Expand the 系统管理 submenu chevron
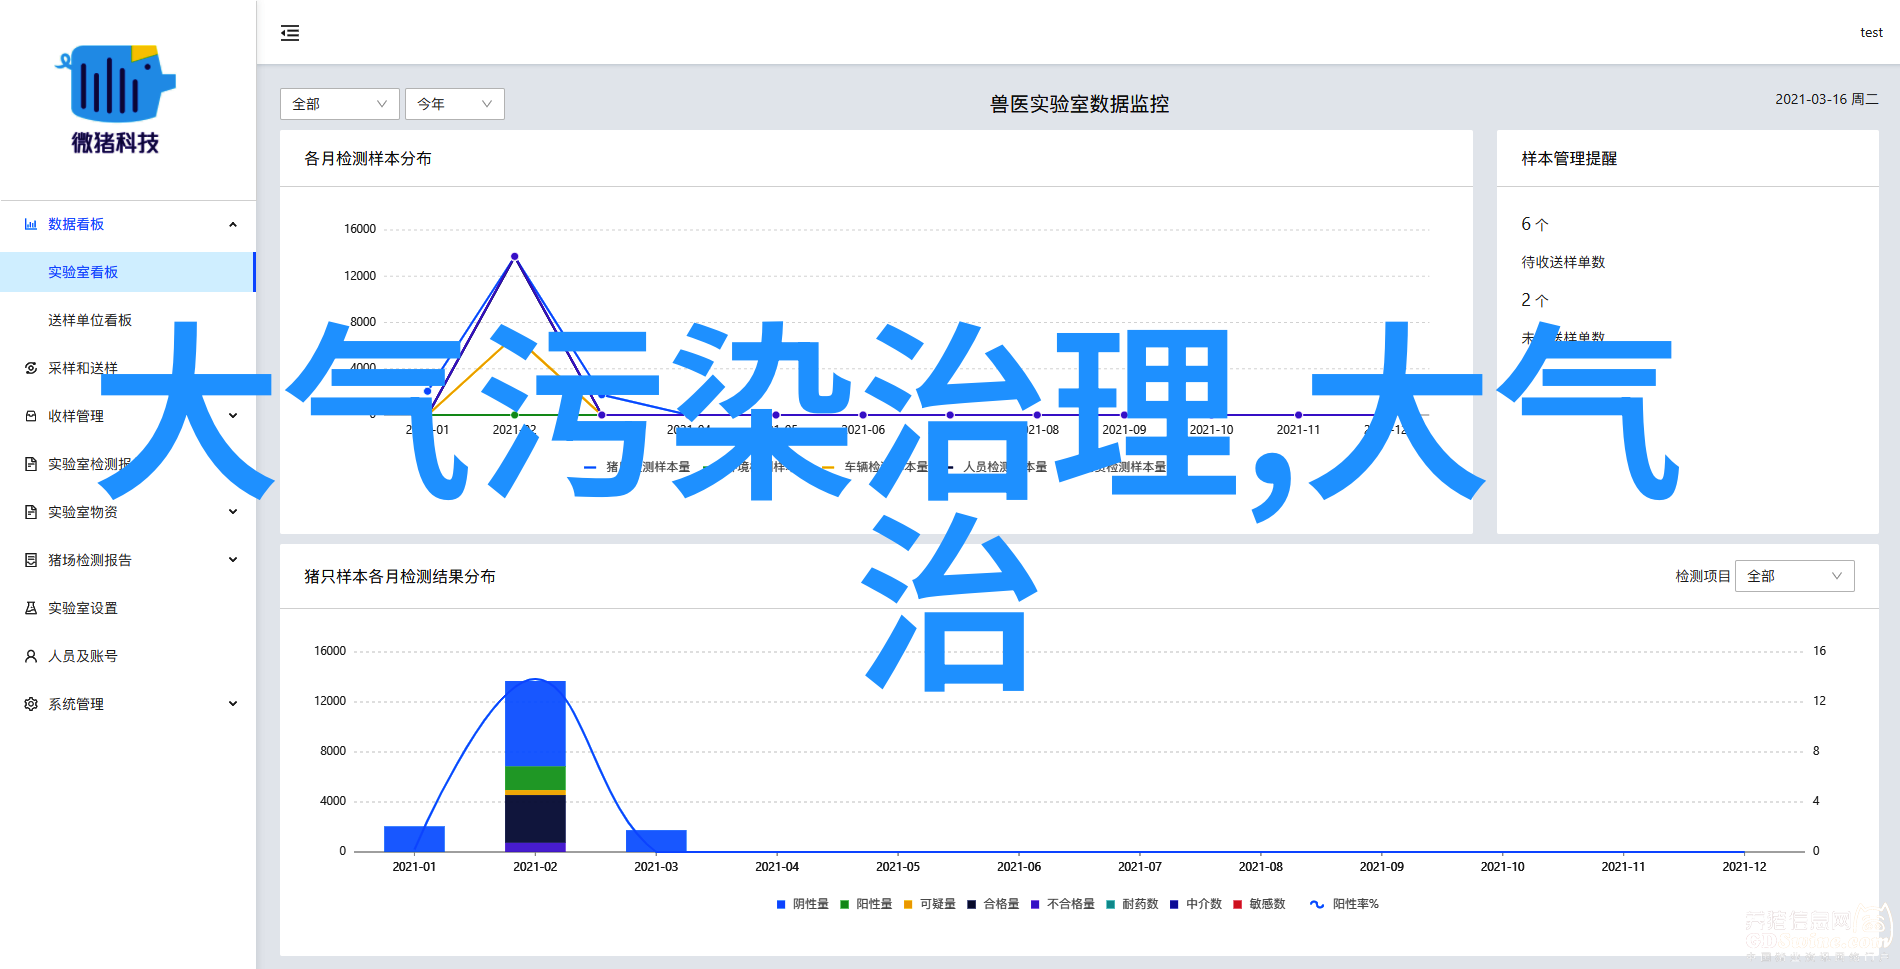The height and width of the screenshot is (969, 1900). pos(233,704)
